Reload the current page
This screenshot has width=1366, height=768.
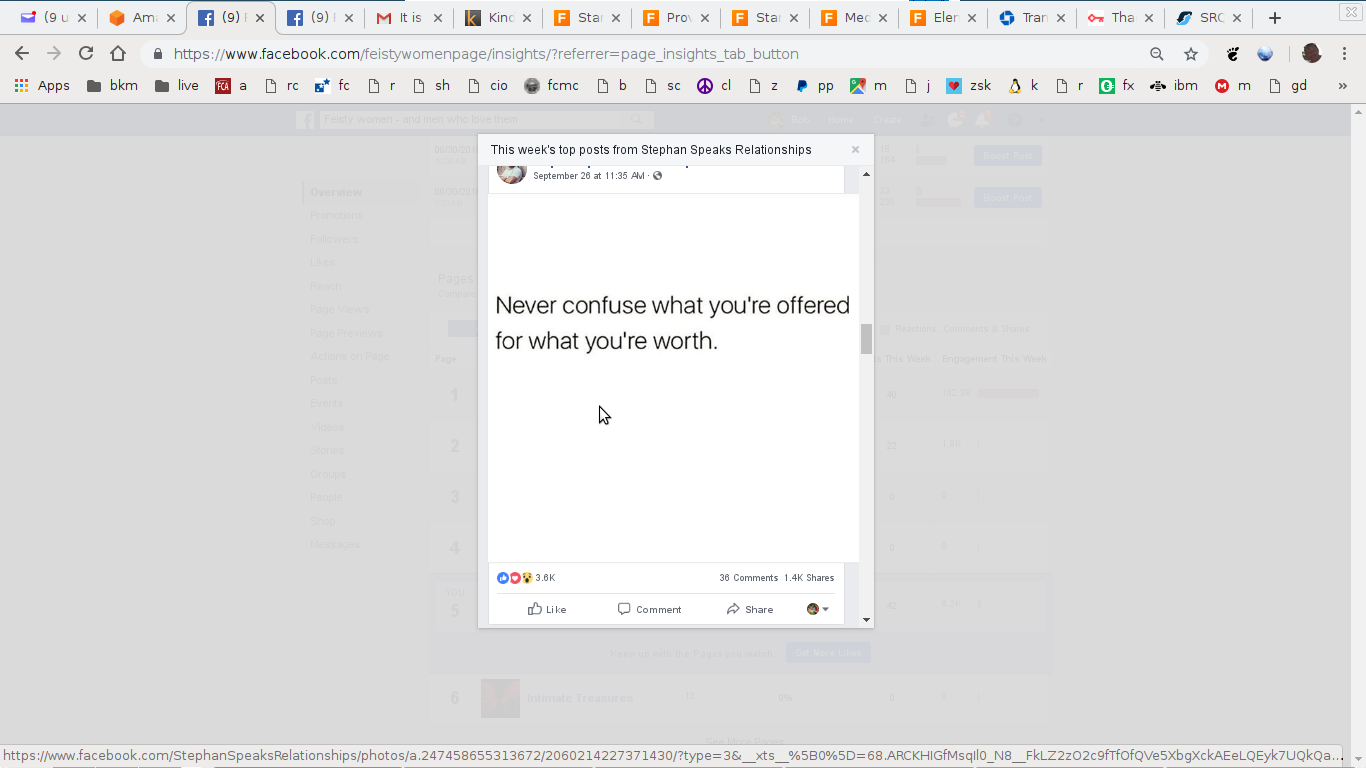coord(86,54)
